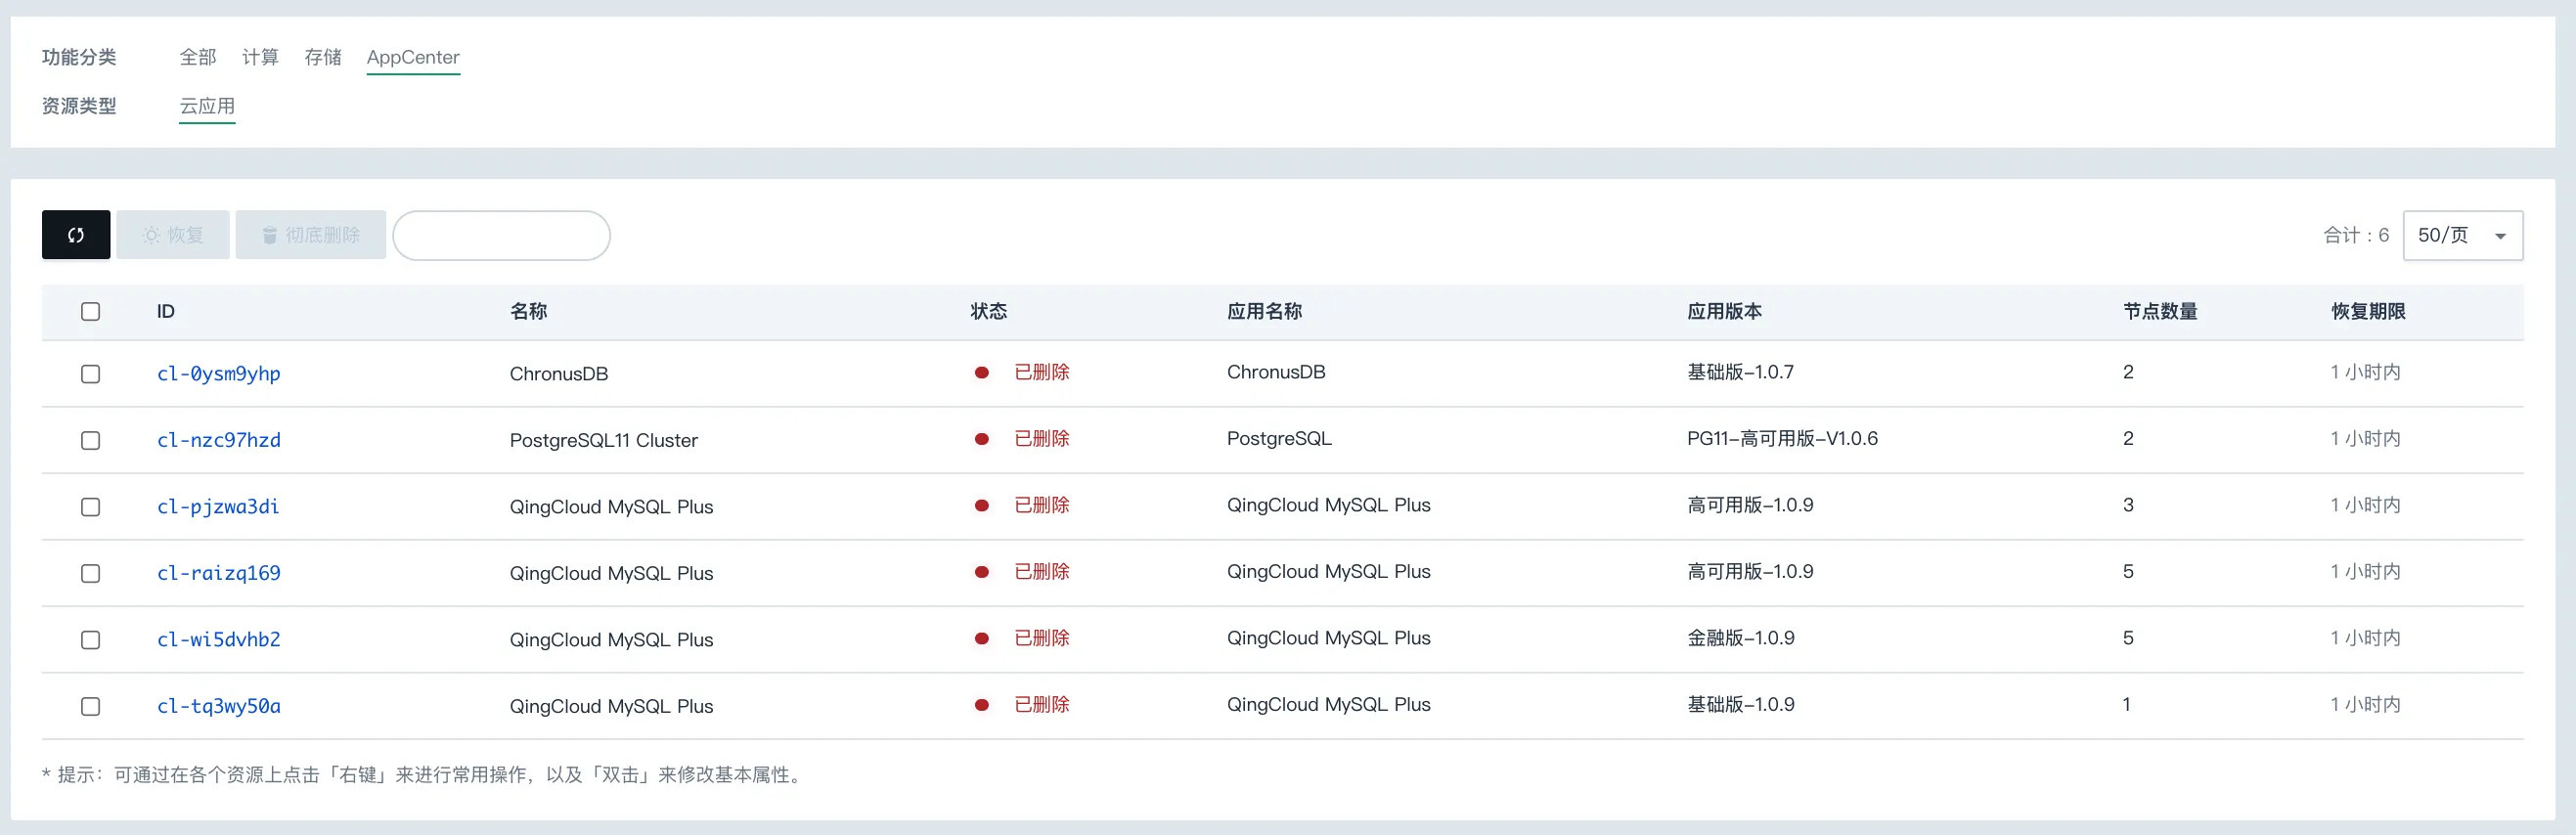The width and height of the screenshot is (2576, 835).
Task: Click the PG11–高可用版–V1.0.6 version cell
Action: tap(1783, 438)
